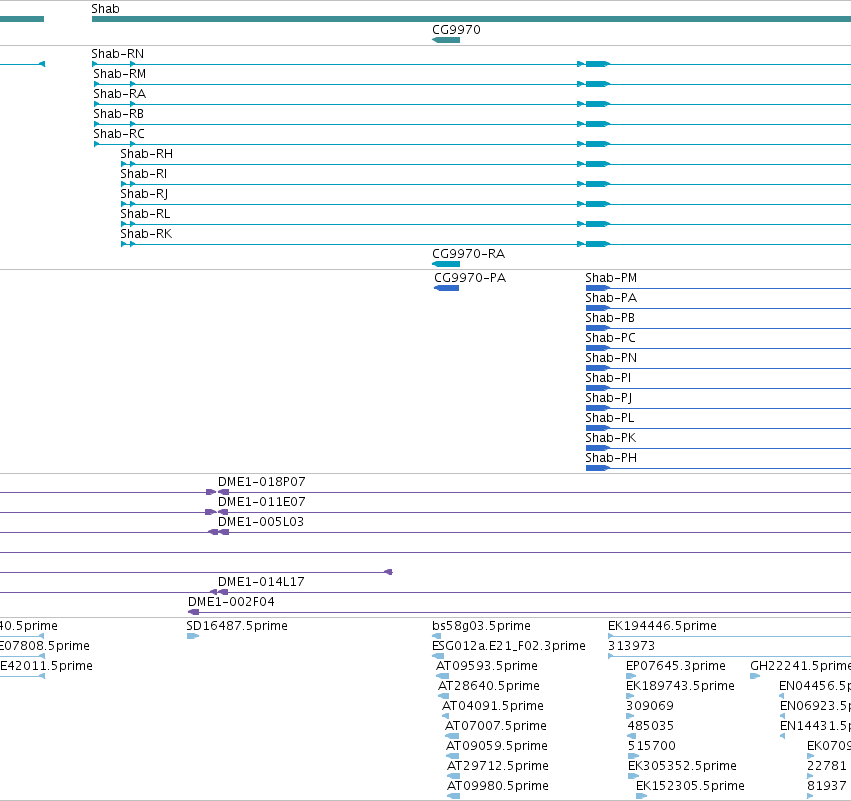Click the DME1-002F04 clone label
This screenshot has height=801, width=851.
tap(231, 602)
